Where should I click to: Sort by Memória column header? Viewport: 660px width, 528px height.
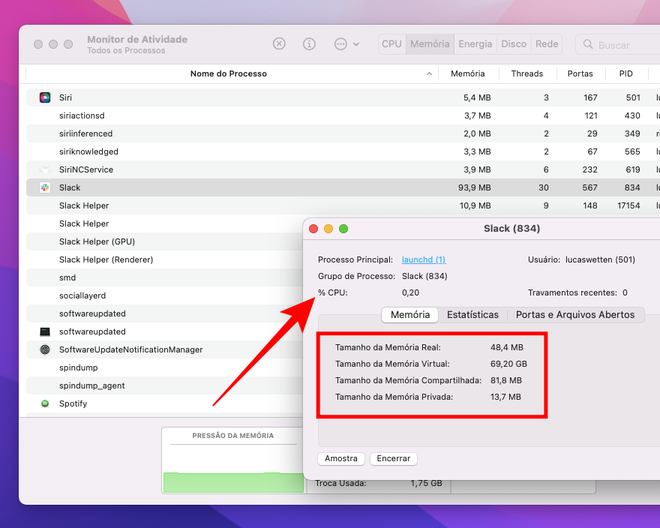coord(468,74)
